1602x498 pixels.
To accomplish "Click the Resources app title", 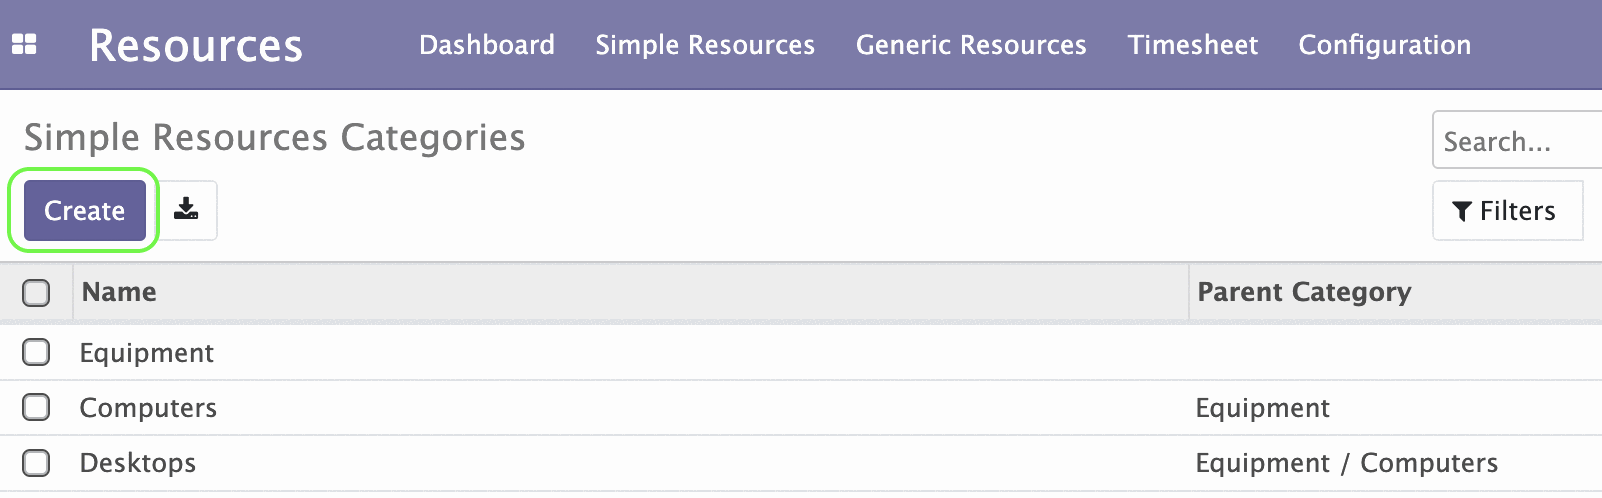I will tap(196, 46).
